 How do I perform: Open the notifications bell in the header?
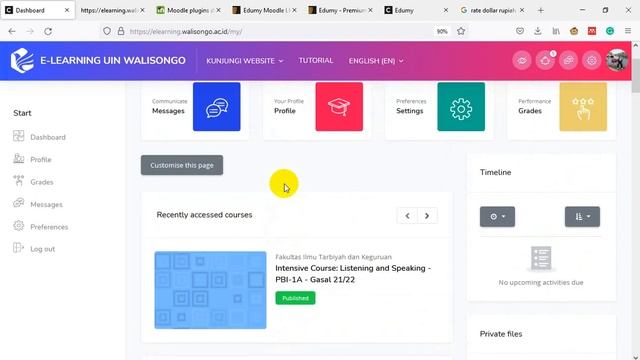tap(545, 61)
